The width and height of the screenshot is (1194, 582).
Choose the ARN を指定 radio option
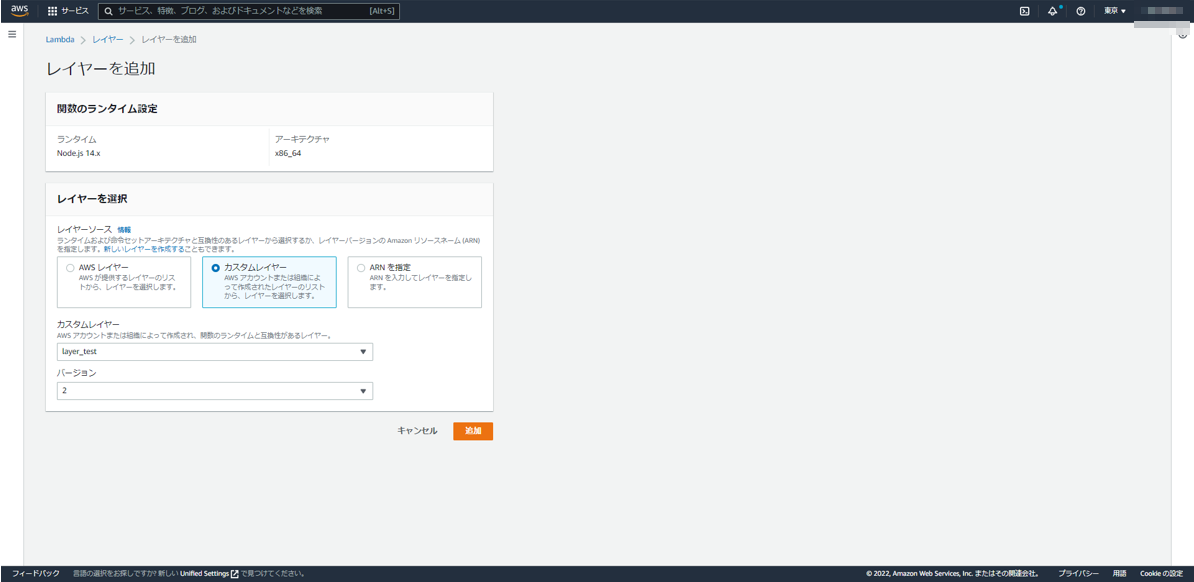pos(360,267)
